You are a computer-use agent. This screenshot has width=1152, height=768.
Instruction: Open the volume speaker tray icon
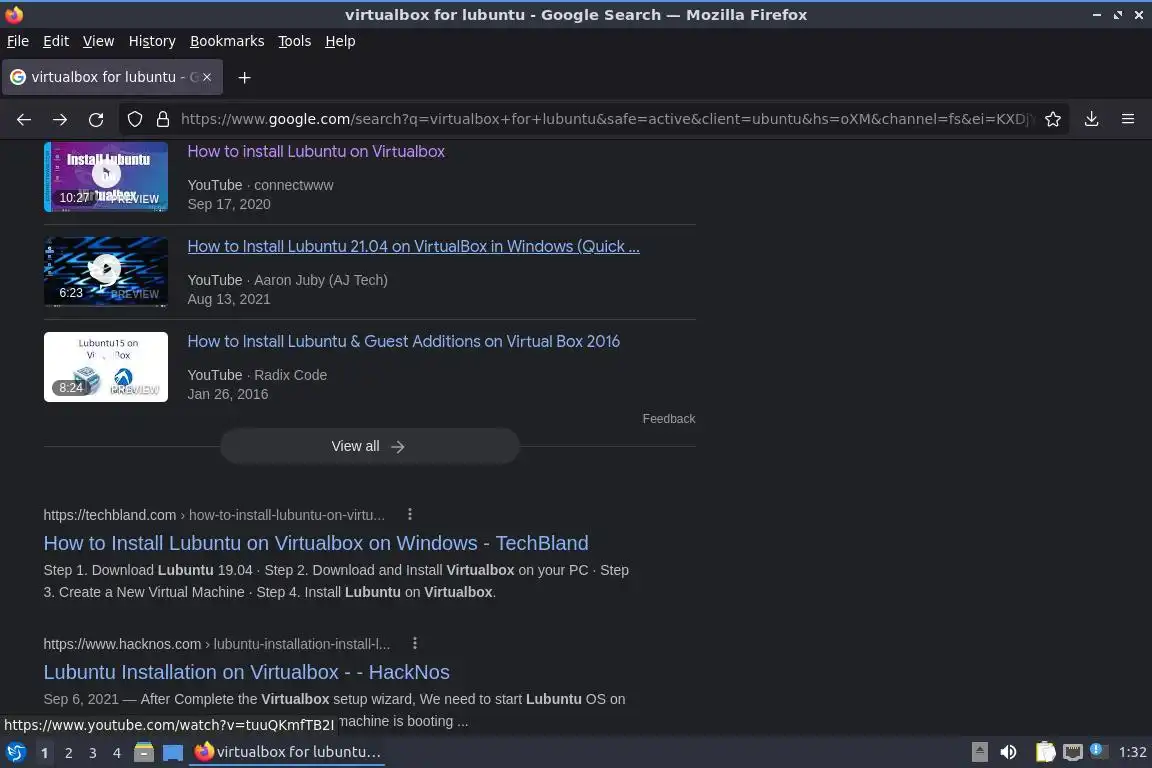[x=1009, y=752]
